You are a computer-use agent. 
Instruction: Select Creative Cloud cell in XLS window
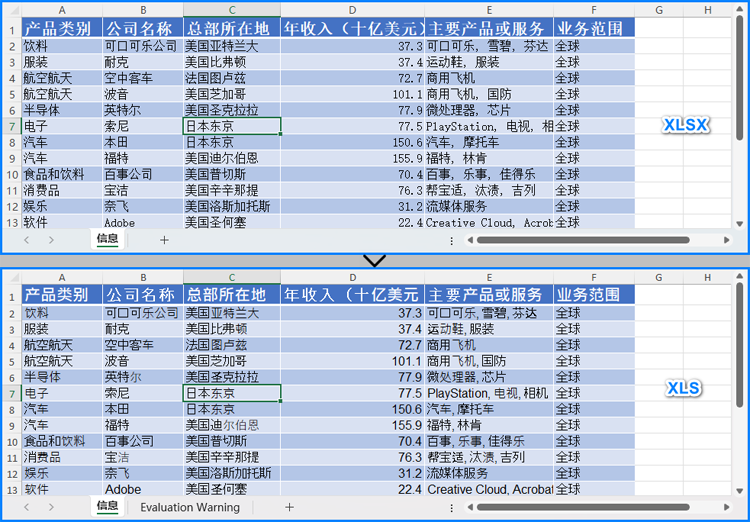[x=489, y=489]
